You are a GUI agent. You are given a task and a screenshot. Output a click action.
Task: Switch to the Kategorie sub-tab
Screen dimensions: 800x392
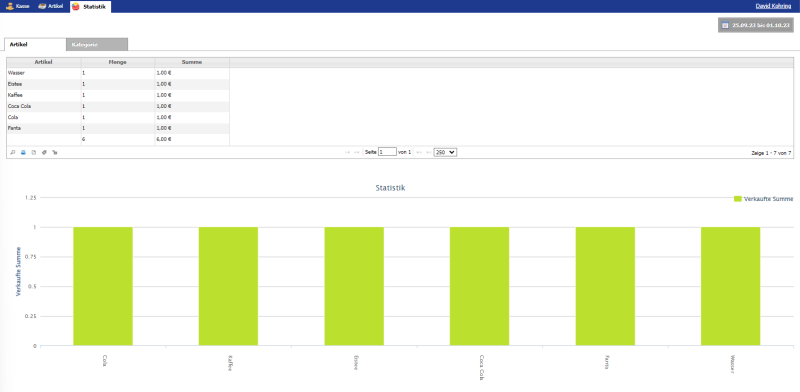point(97,44)
